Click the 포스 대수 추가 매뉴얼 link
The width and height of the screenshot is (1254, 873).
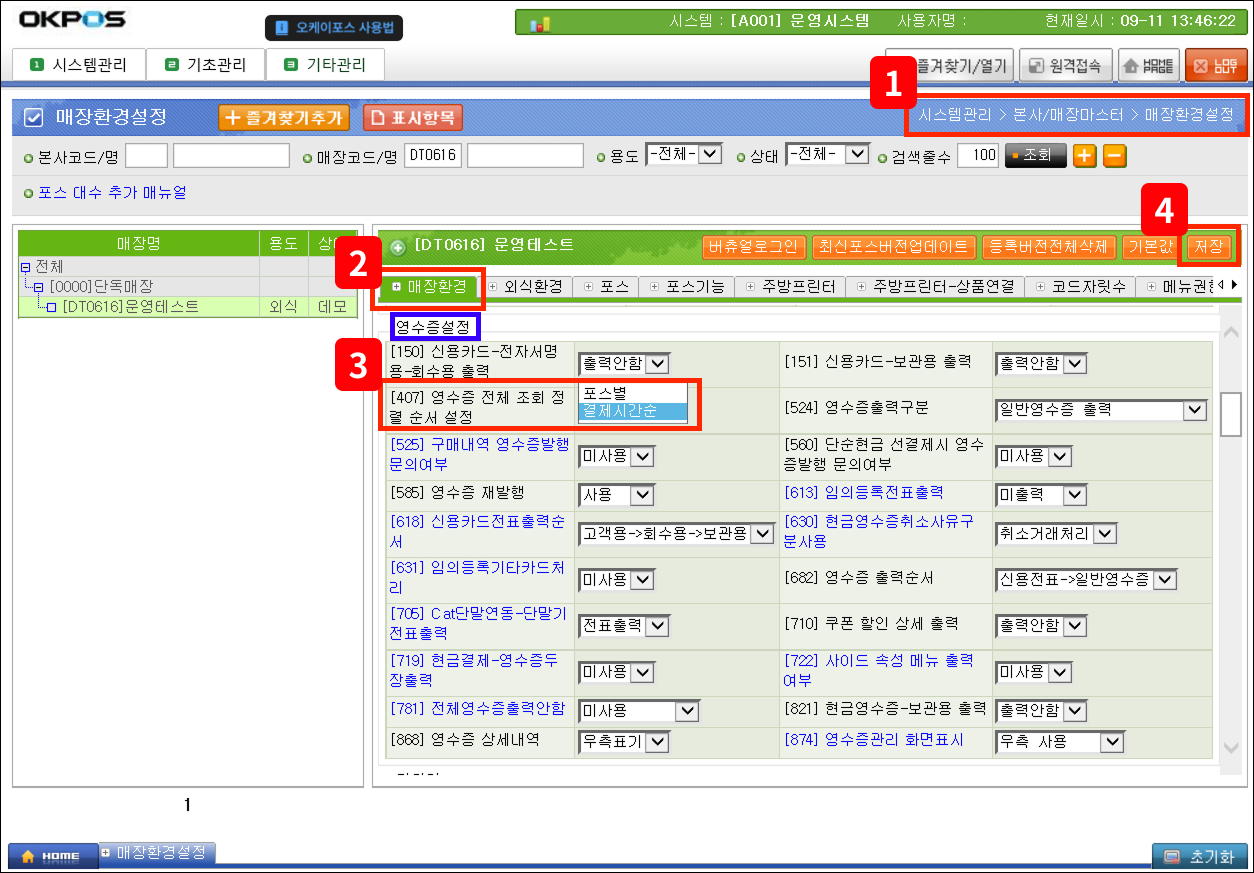click(112, 192)
